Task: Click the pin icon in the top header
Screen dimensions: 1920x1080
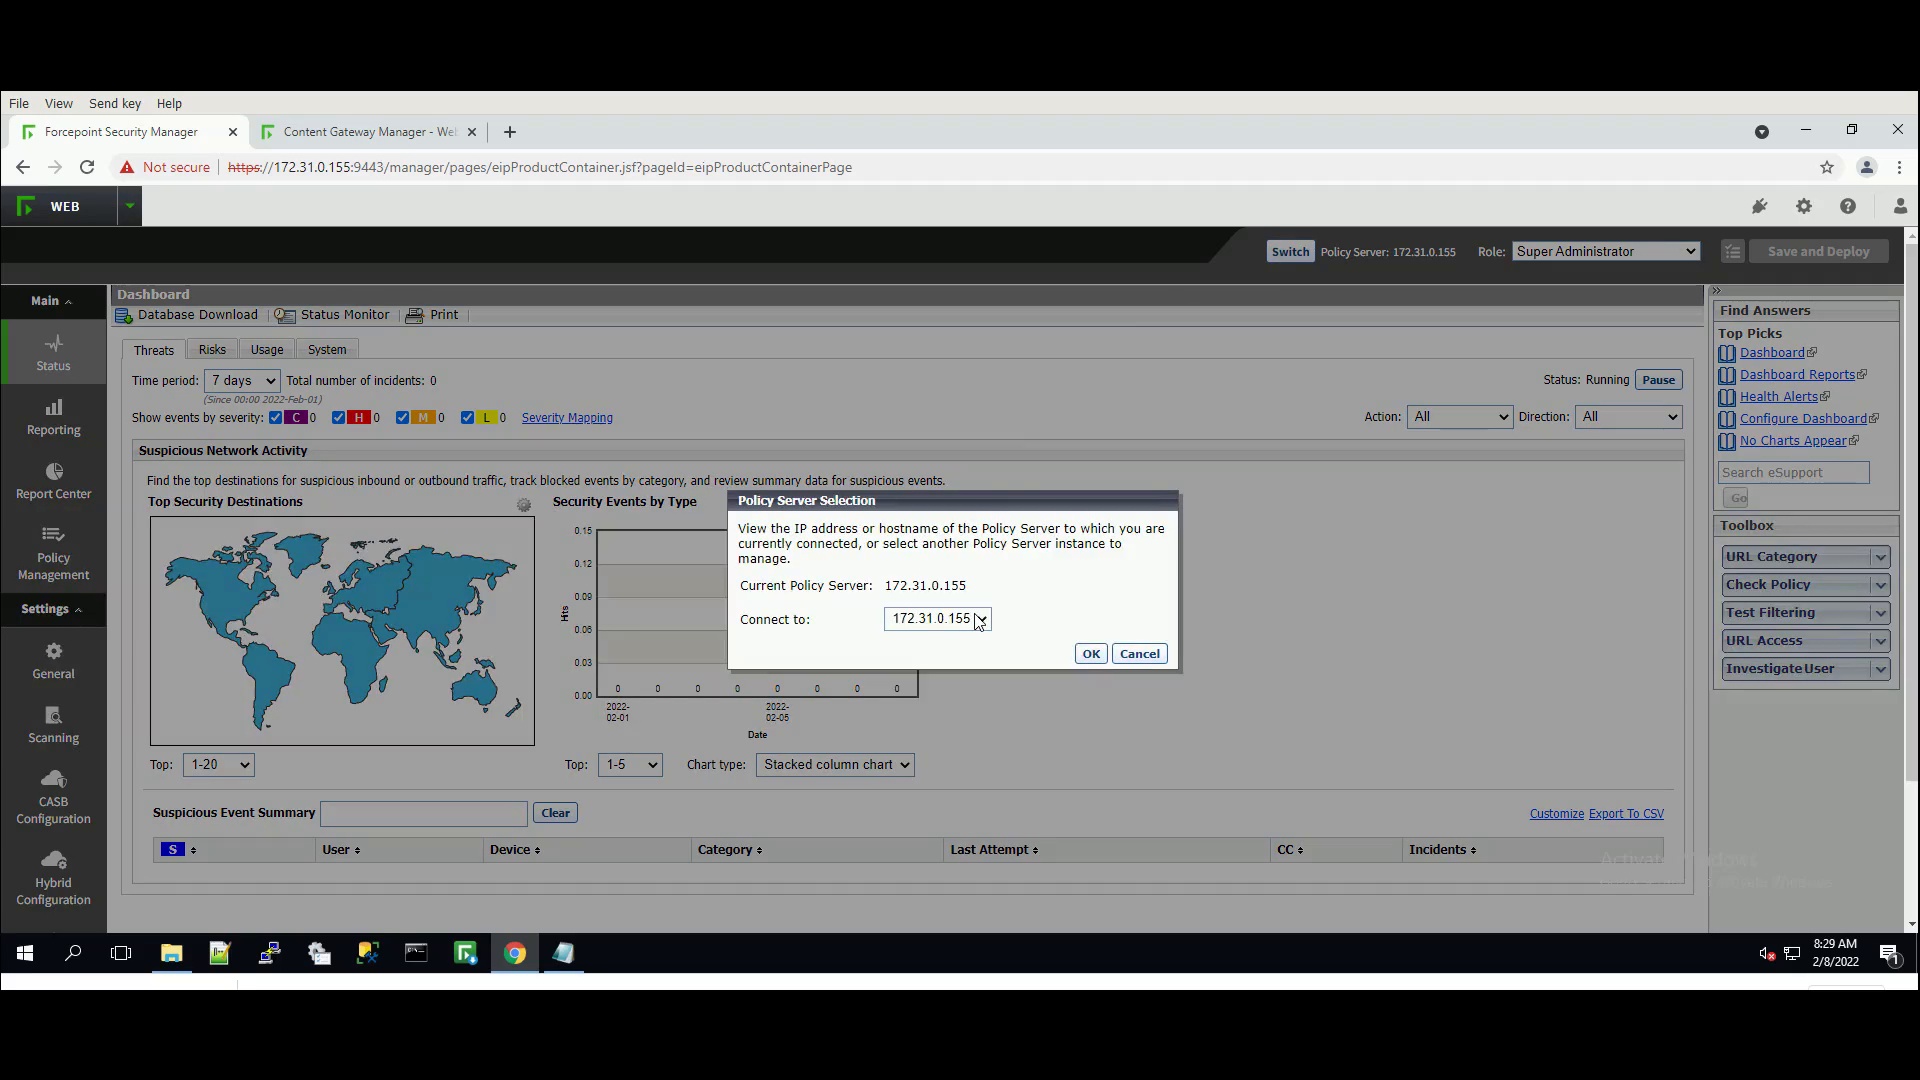Action: click(1760, 206)
